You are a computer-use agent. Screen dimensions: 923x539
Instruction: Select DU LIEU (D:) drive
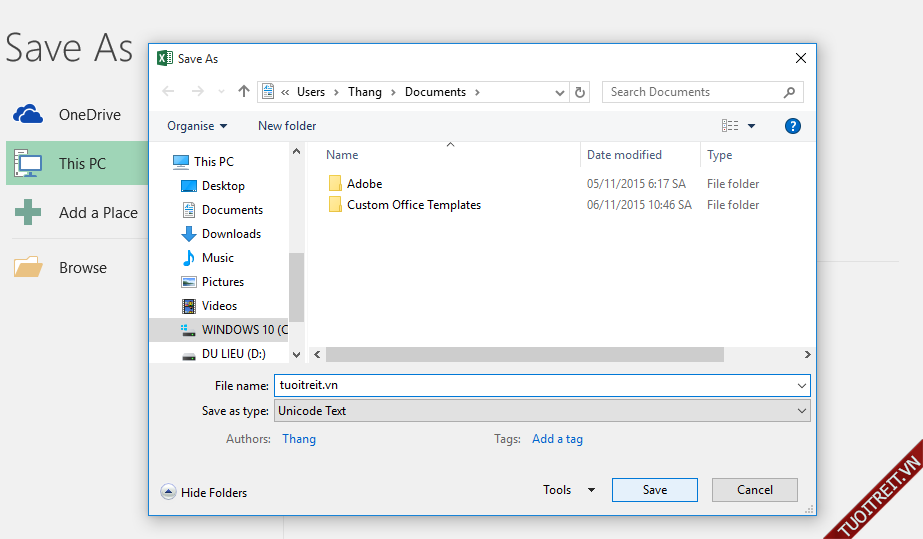point(233,354)
